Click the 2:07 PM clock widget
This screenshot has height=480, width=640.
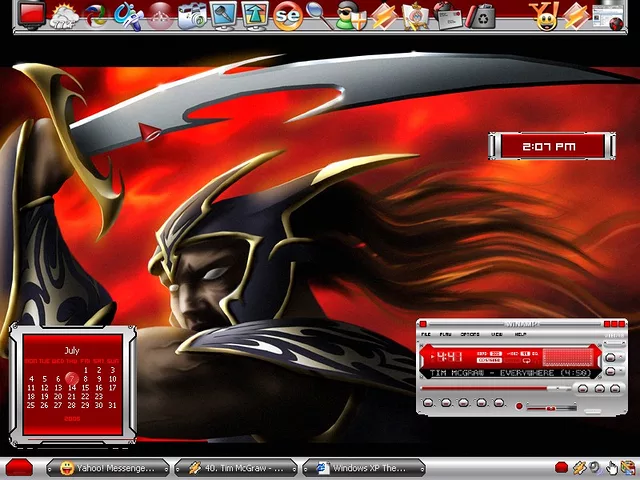point(549,146)
